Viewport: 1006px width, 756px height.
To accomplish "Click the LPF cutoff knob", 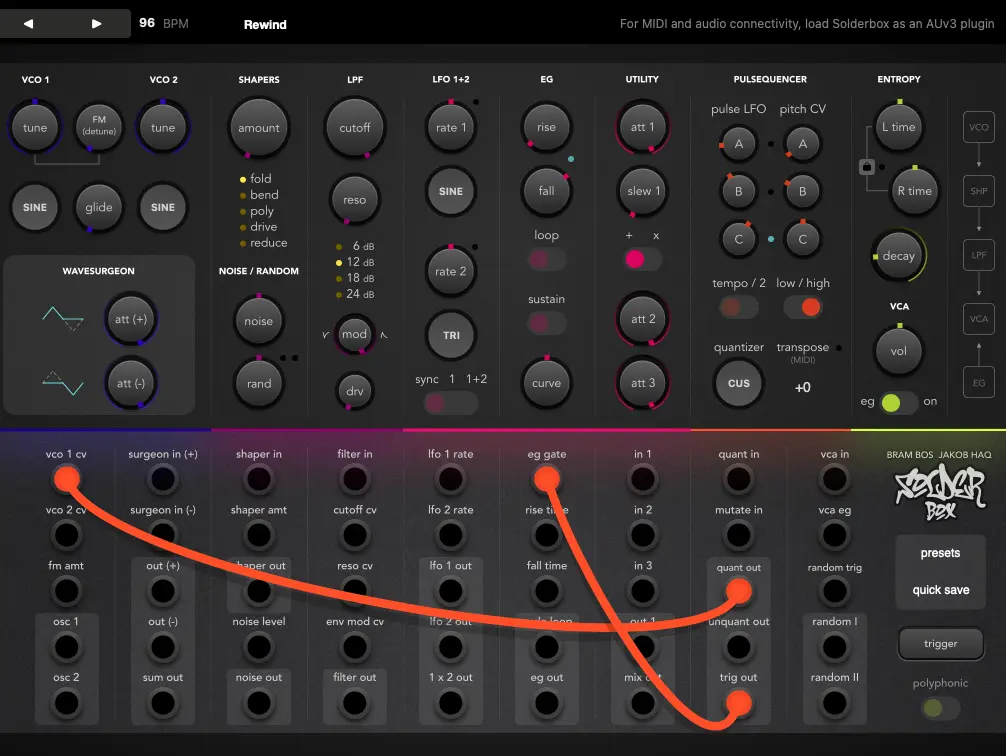I will pos(355,127).
